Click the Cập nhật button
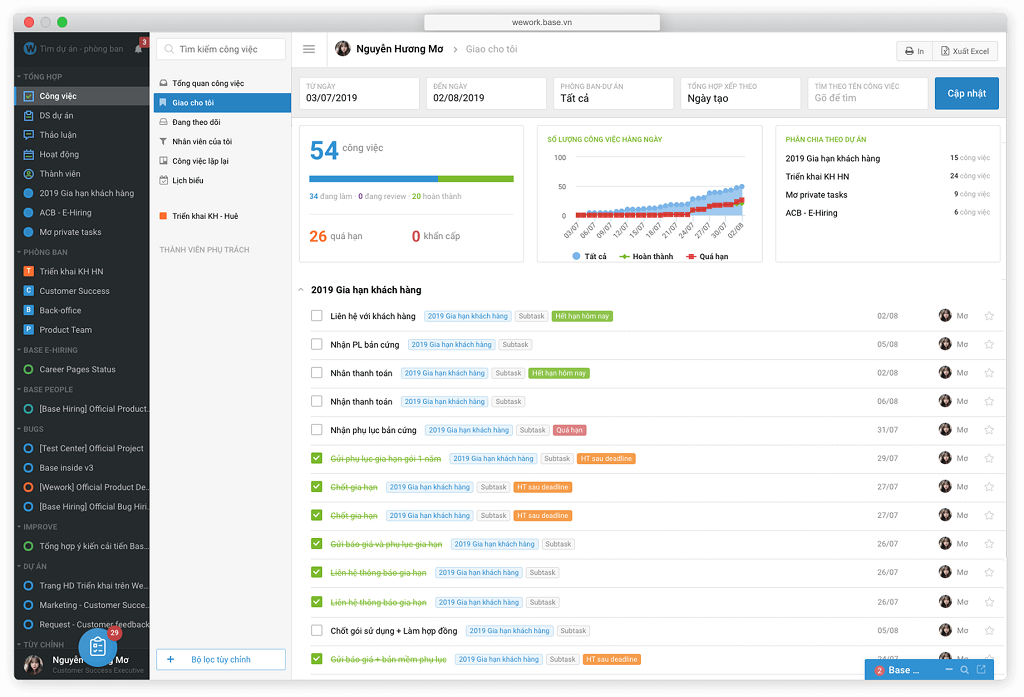 (x=966, y=93)
